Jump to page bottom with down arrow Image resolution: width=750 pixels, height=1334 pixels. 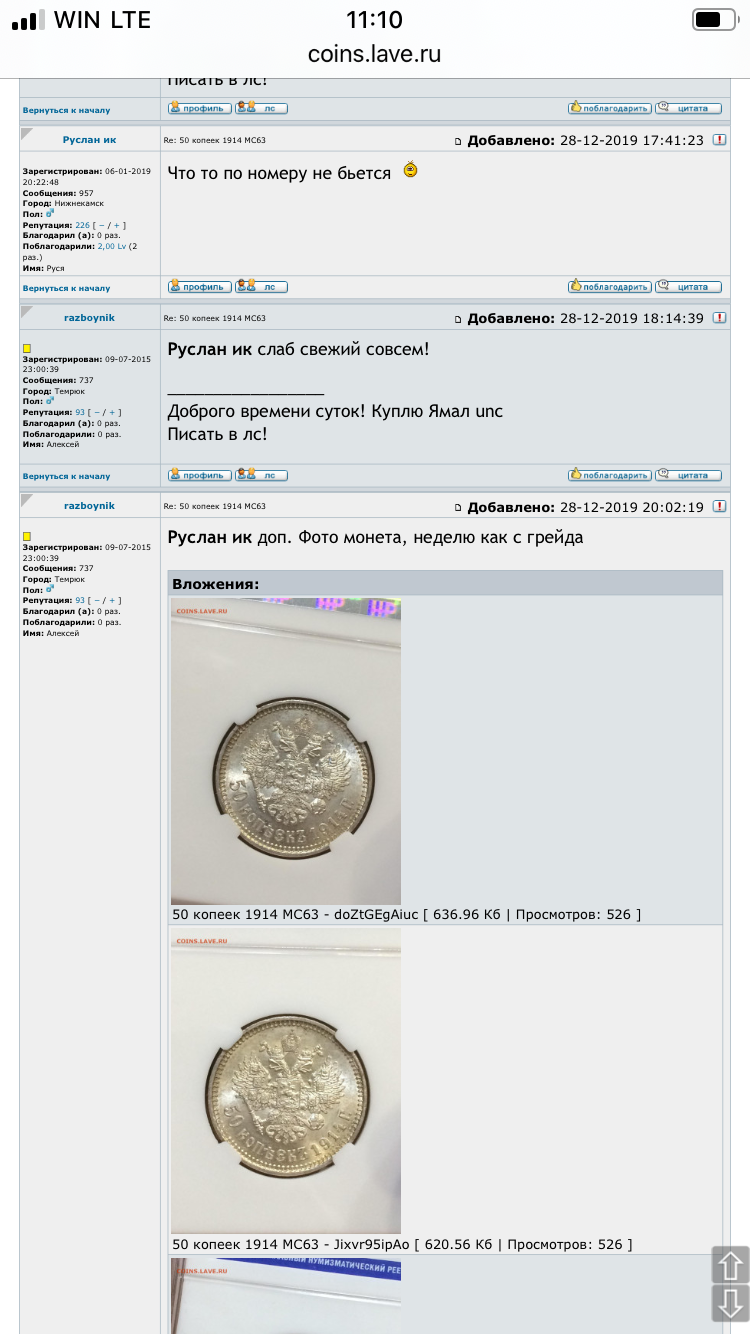tap(730, 1303)
